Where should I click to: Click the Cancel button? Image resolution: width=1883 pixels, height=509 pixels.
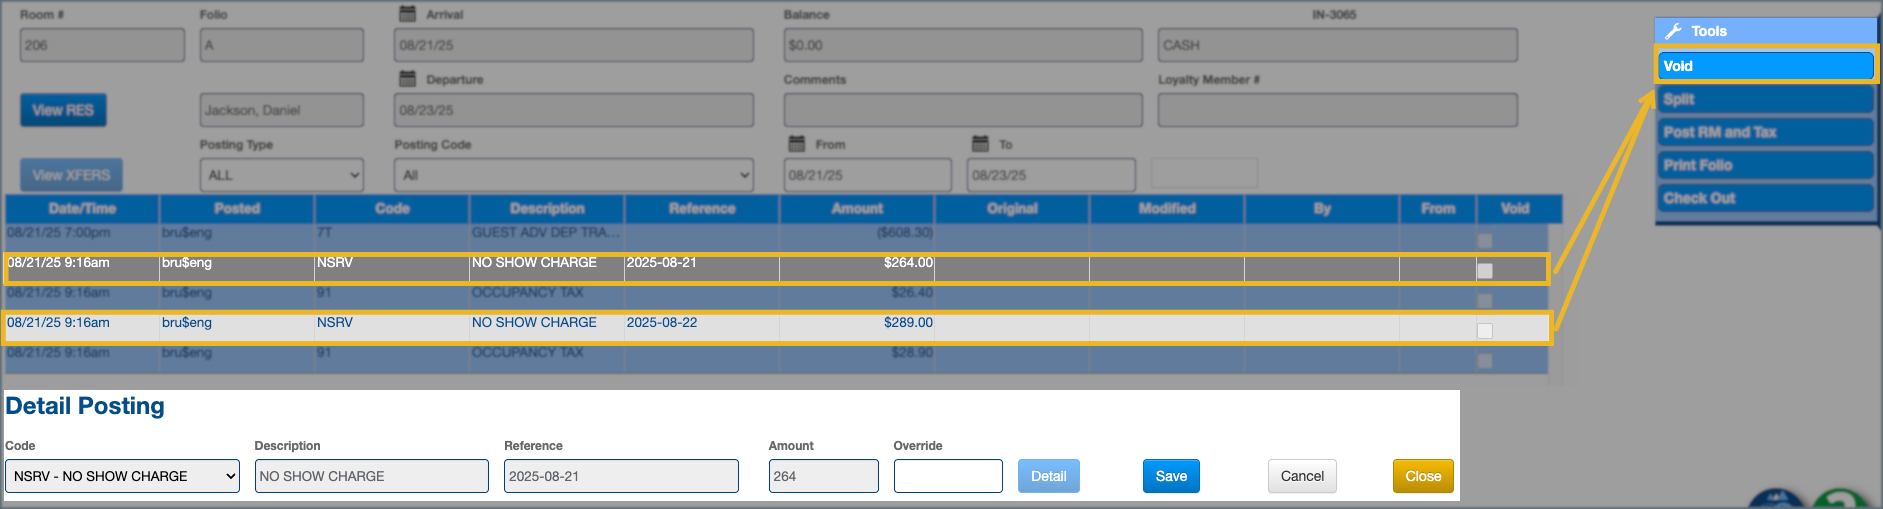coord(1301,476)
